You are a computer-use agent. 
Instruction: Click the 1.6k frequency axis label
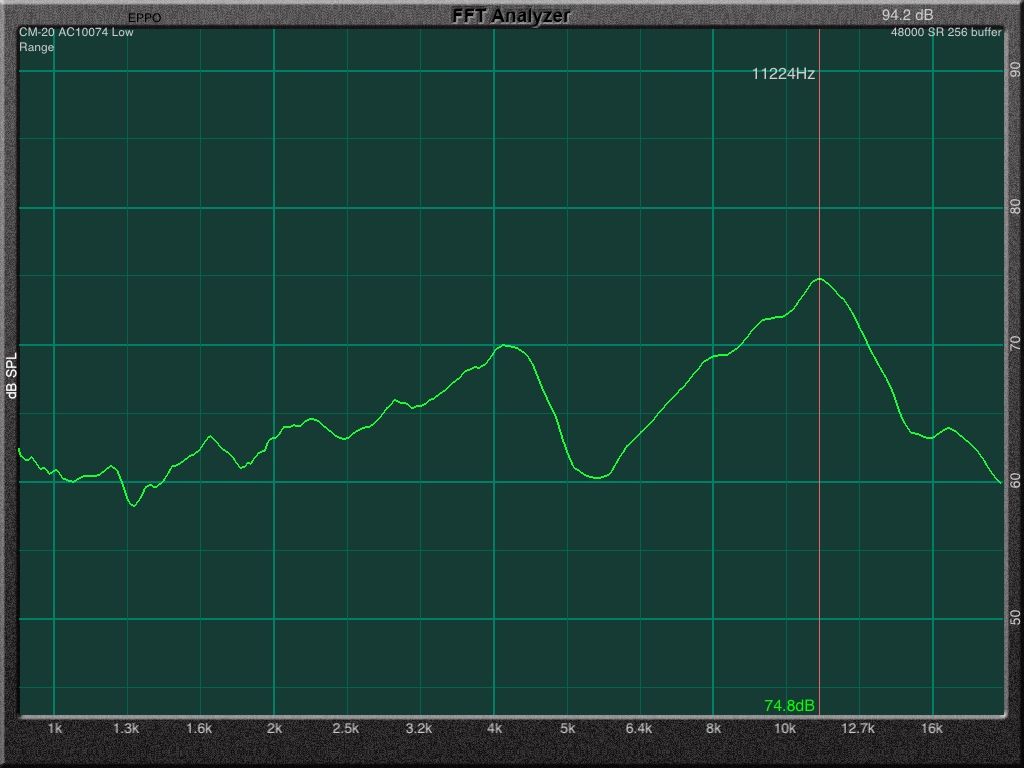pos(199,728)
